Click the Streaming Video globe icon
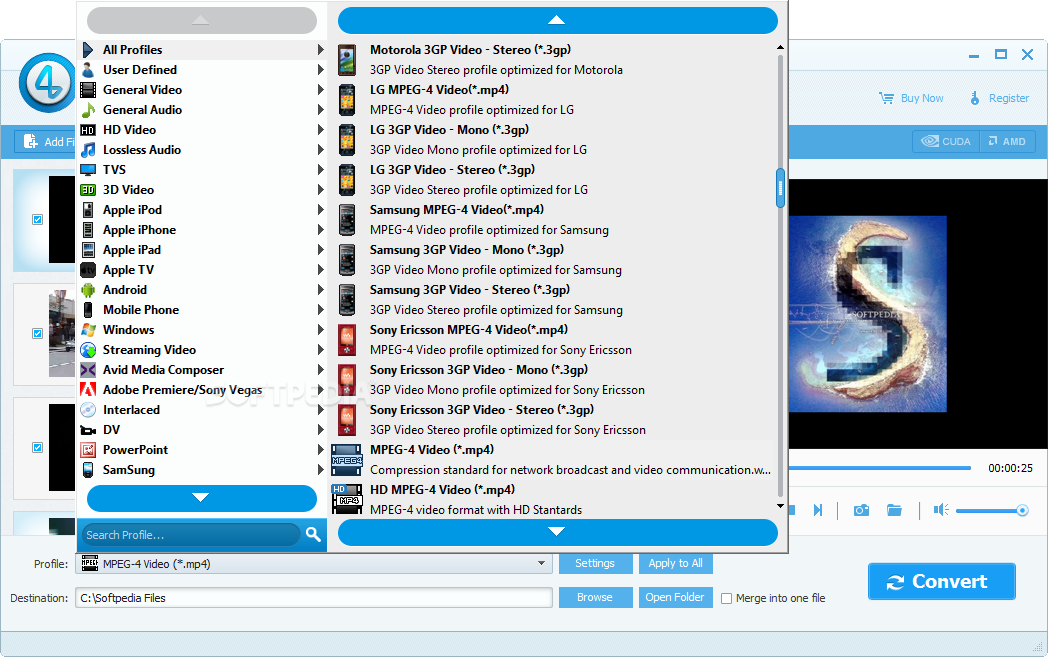 pos(88,350)
